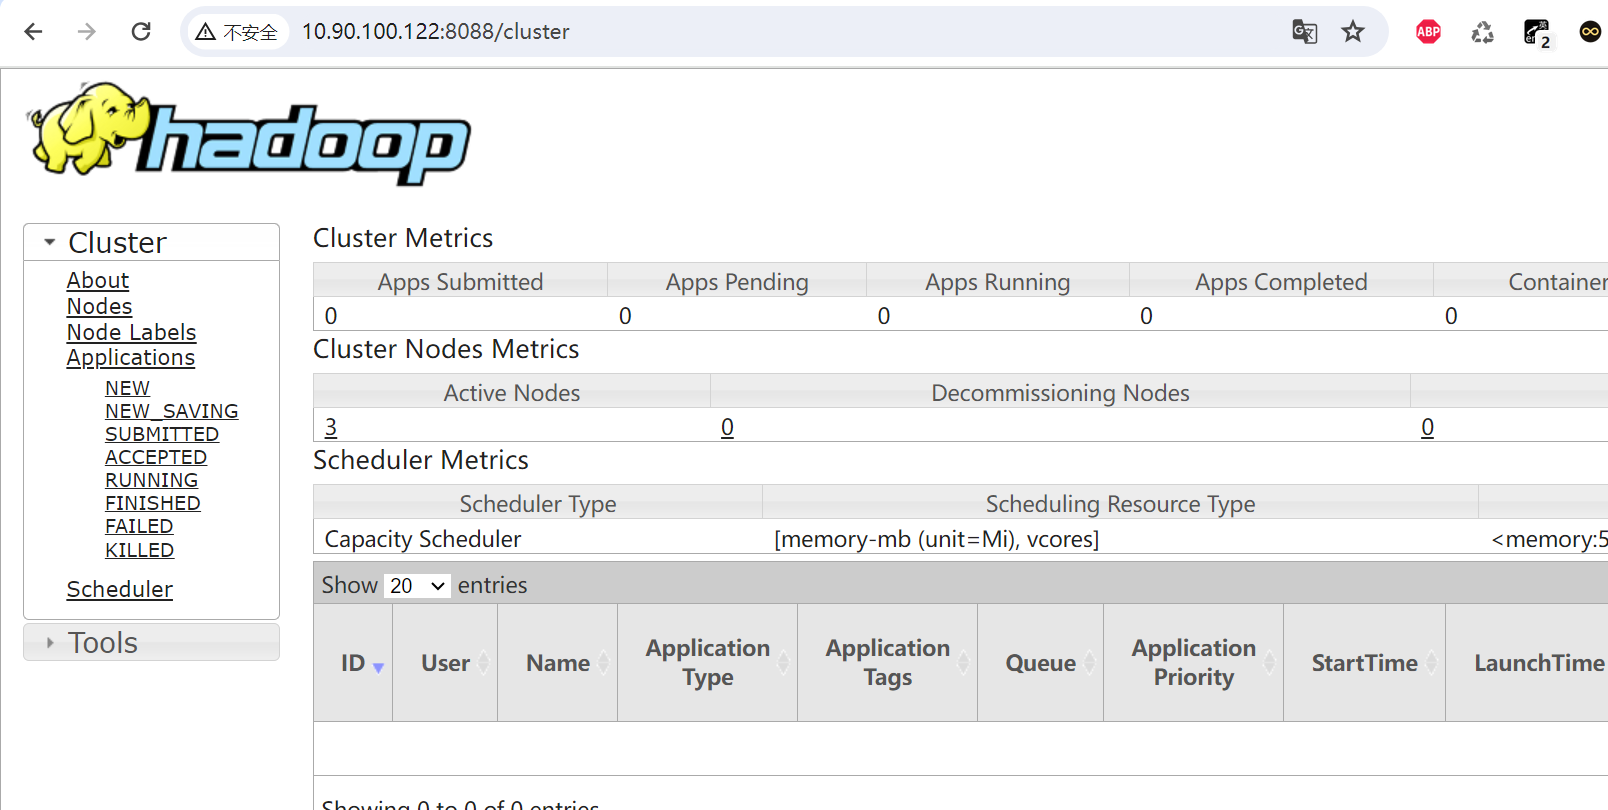Screen dimensions: 1608x810
Task: Expand the Tools section
Action: pyautogui.click(x=151, y=642)
